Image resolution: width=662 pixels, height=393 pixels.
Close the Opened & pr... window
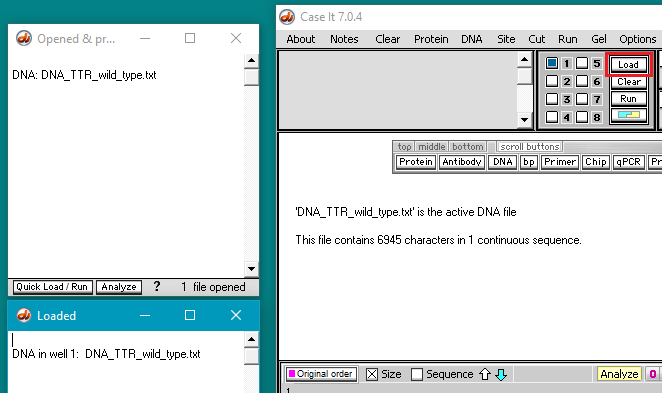(236, 38)
